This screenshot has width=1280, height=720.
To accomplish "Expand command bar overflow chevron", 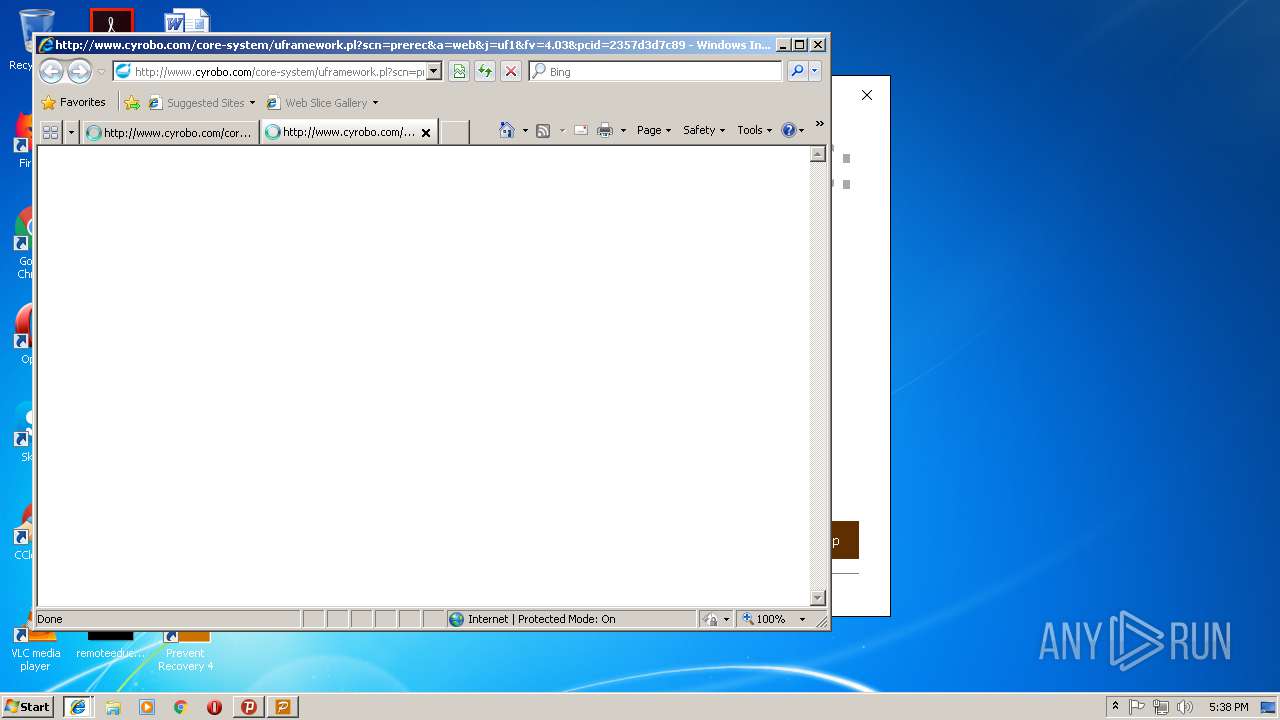I will pos(819,124).
